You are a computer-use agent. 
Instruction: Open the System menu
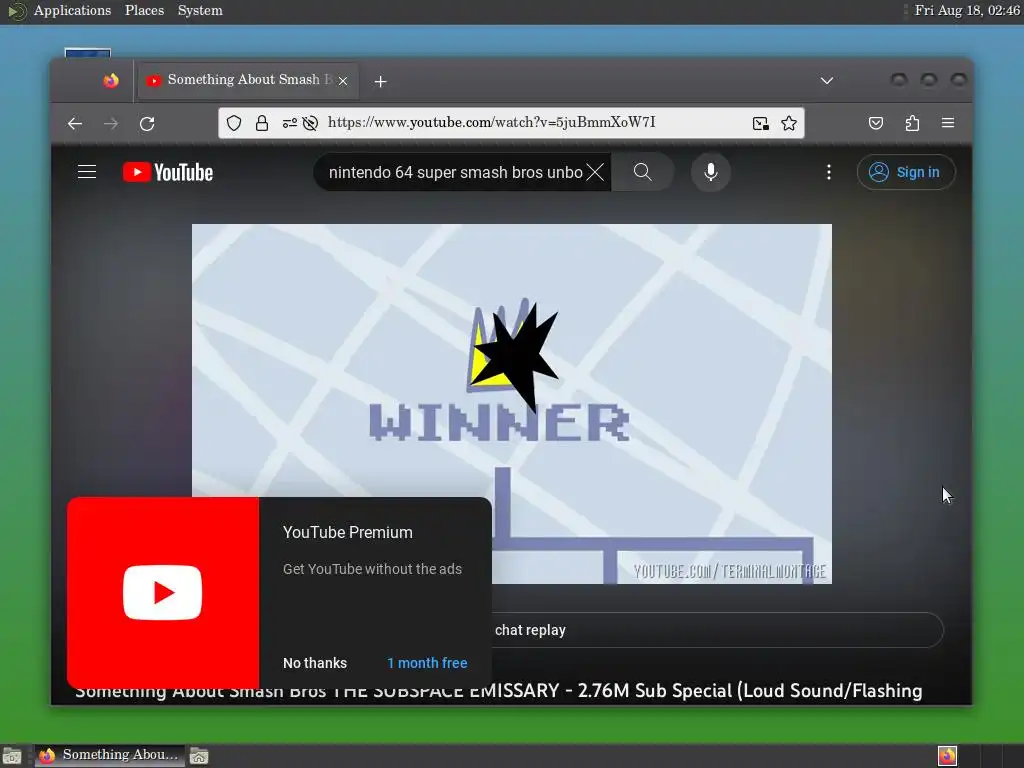pos(200,10)
